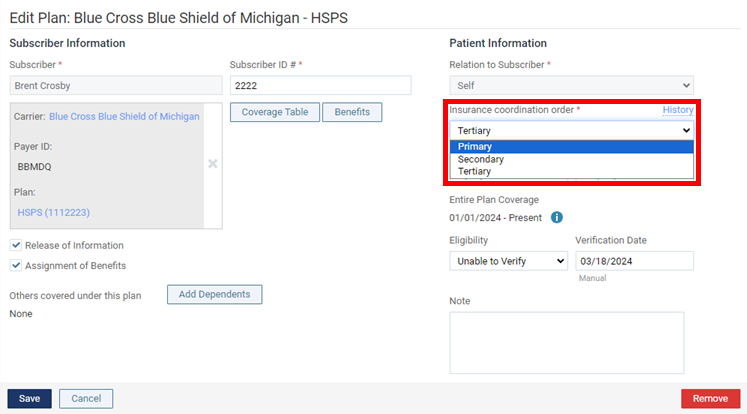Expand the Eligibility dropdown
This screenshot has height=414, width=747.
click(508, 261)
